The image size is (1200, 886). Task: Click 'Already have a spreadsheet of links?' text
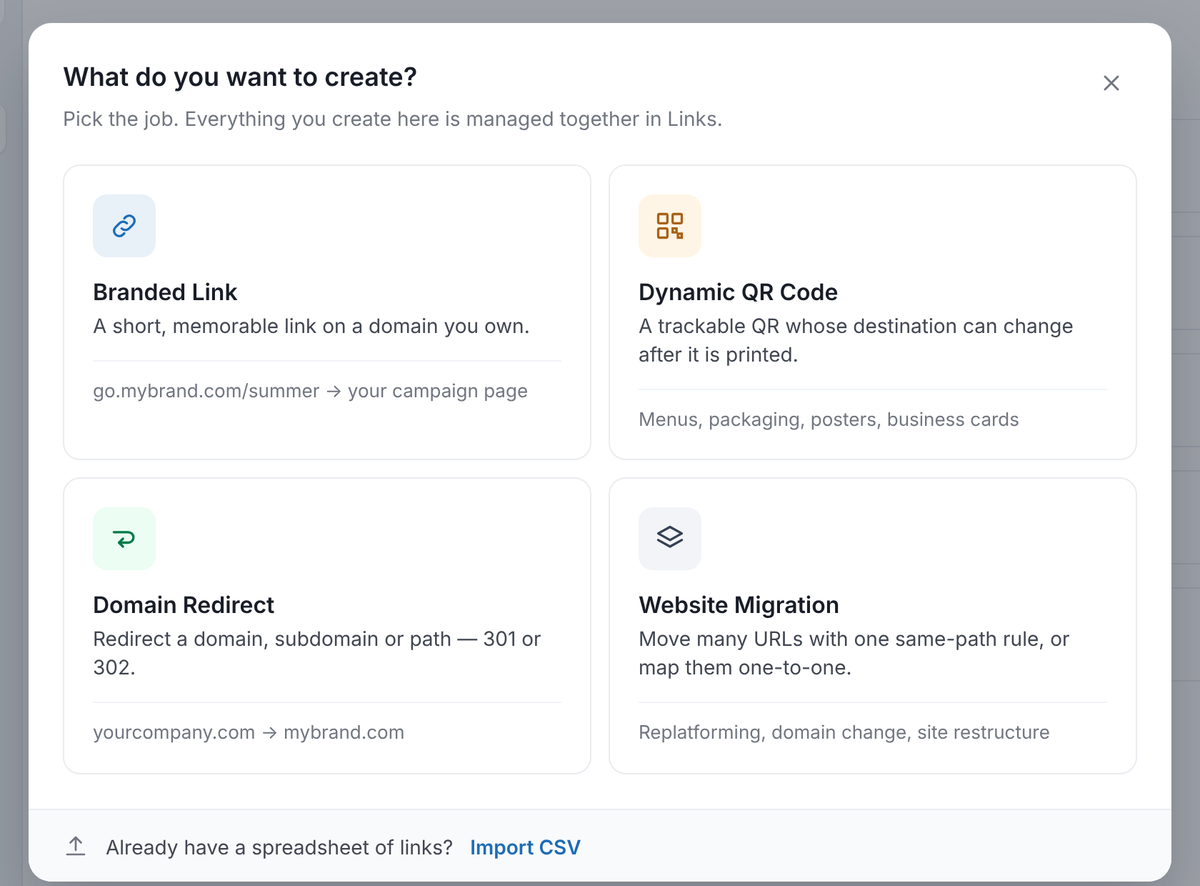pos(279,847)
